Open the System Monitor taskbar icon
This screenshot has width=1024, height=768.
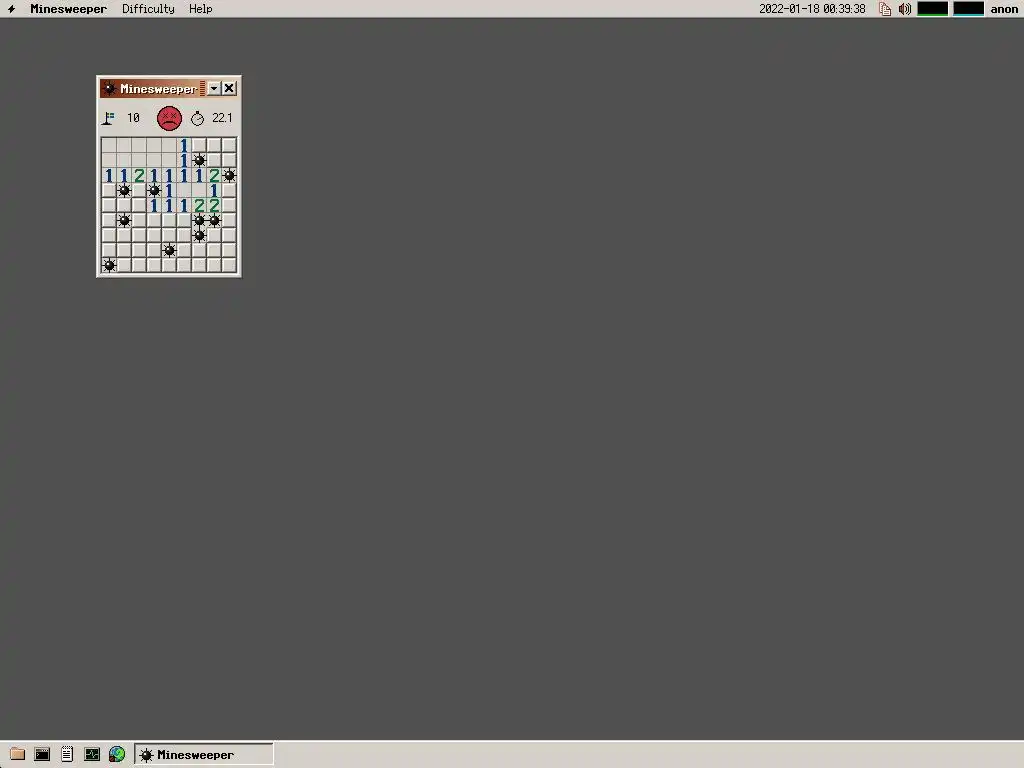pyautogui.click(x=92, y=754)
